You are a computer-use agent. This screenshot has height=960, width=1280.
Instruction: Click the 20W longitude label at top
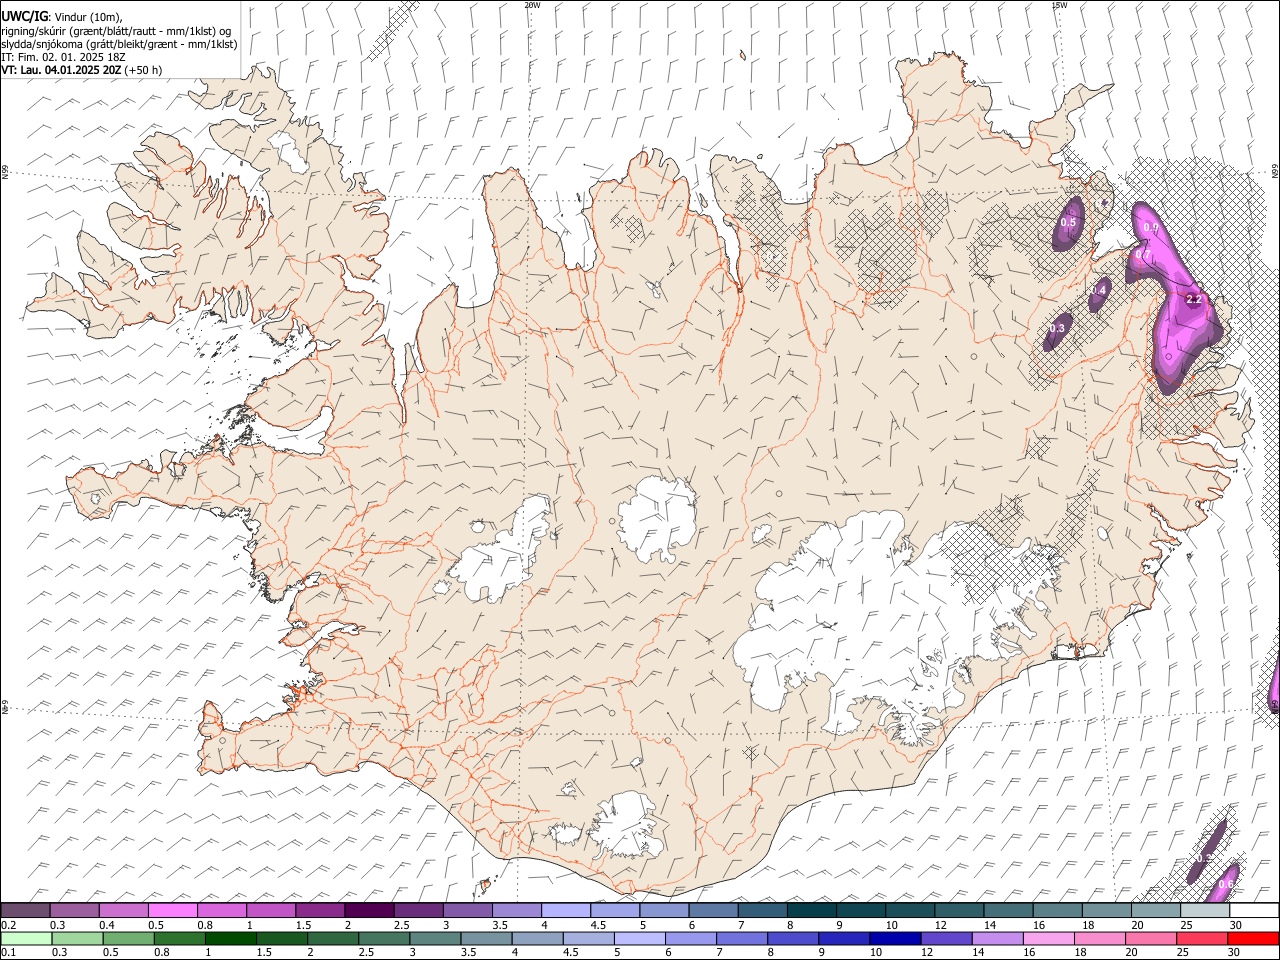click(532, 5)
